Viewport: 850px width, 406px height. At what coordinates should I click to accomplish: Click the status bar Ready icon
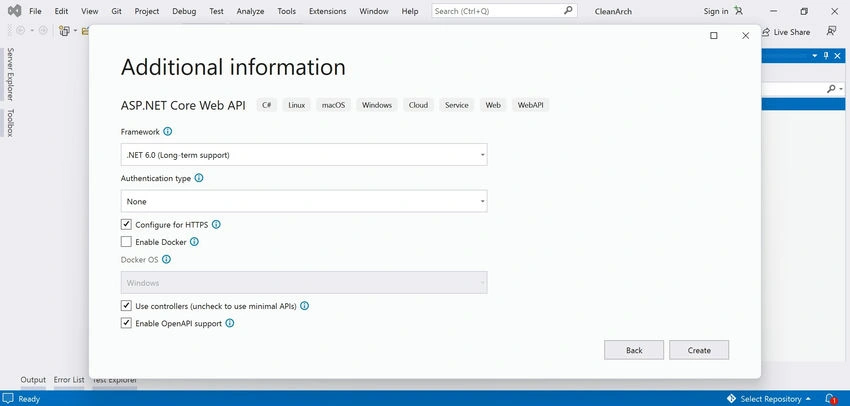coord(9,398)
